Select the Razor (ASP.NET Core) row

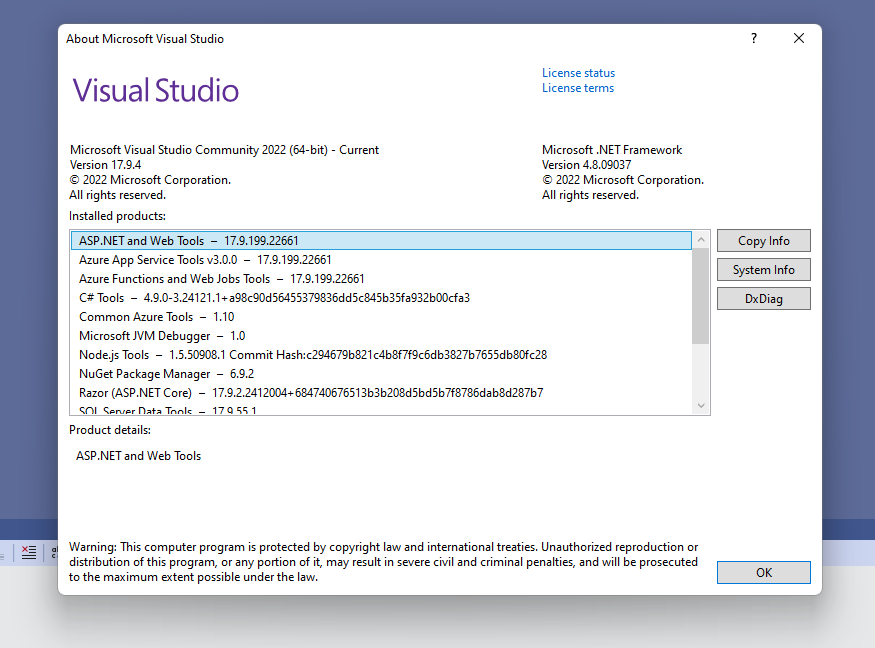pyautogui.click(x=381, y=392)
